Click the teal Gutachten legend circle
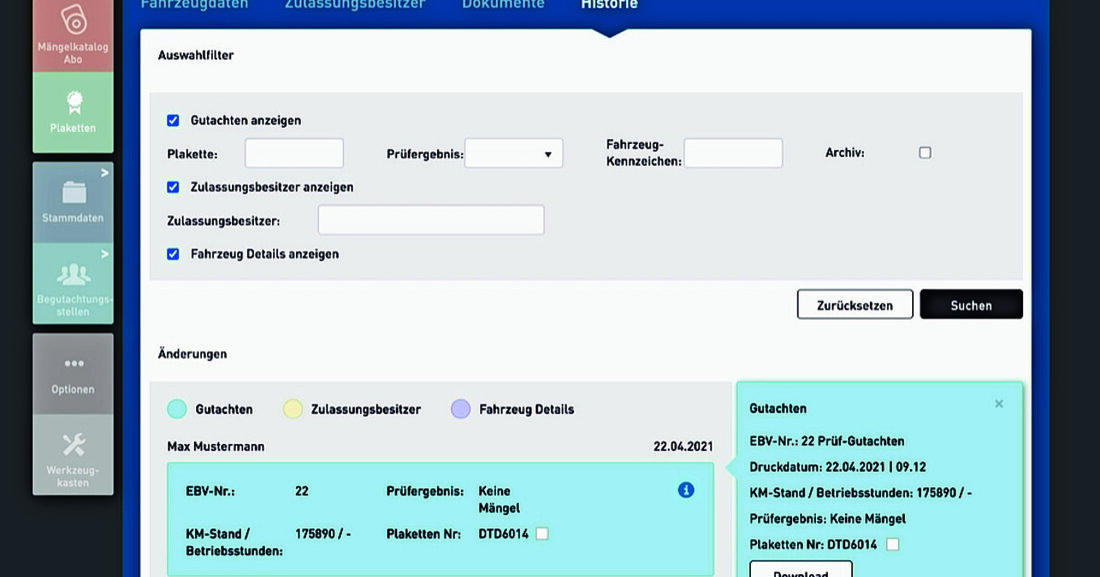The width and height of the screenshot is (1100, 577). pos(177,409)
